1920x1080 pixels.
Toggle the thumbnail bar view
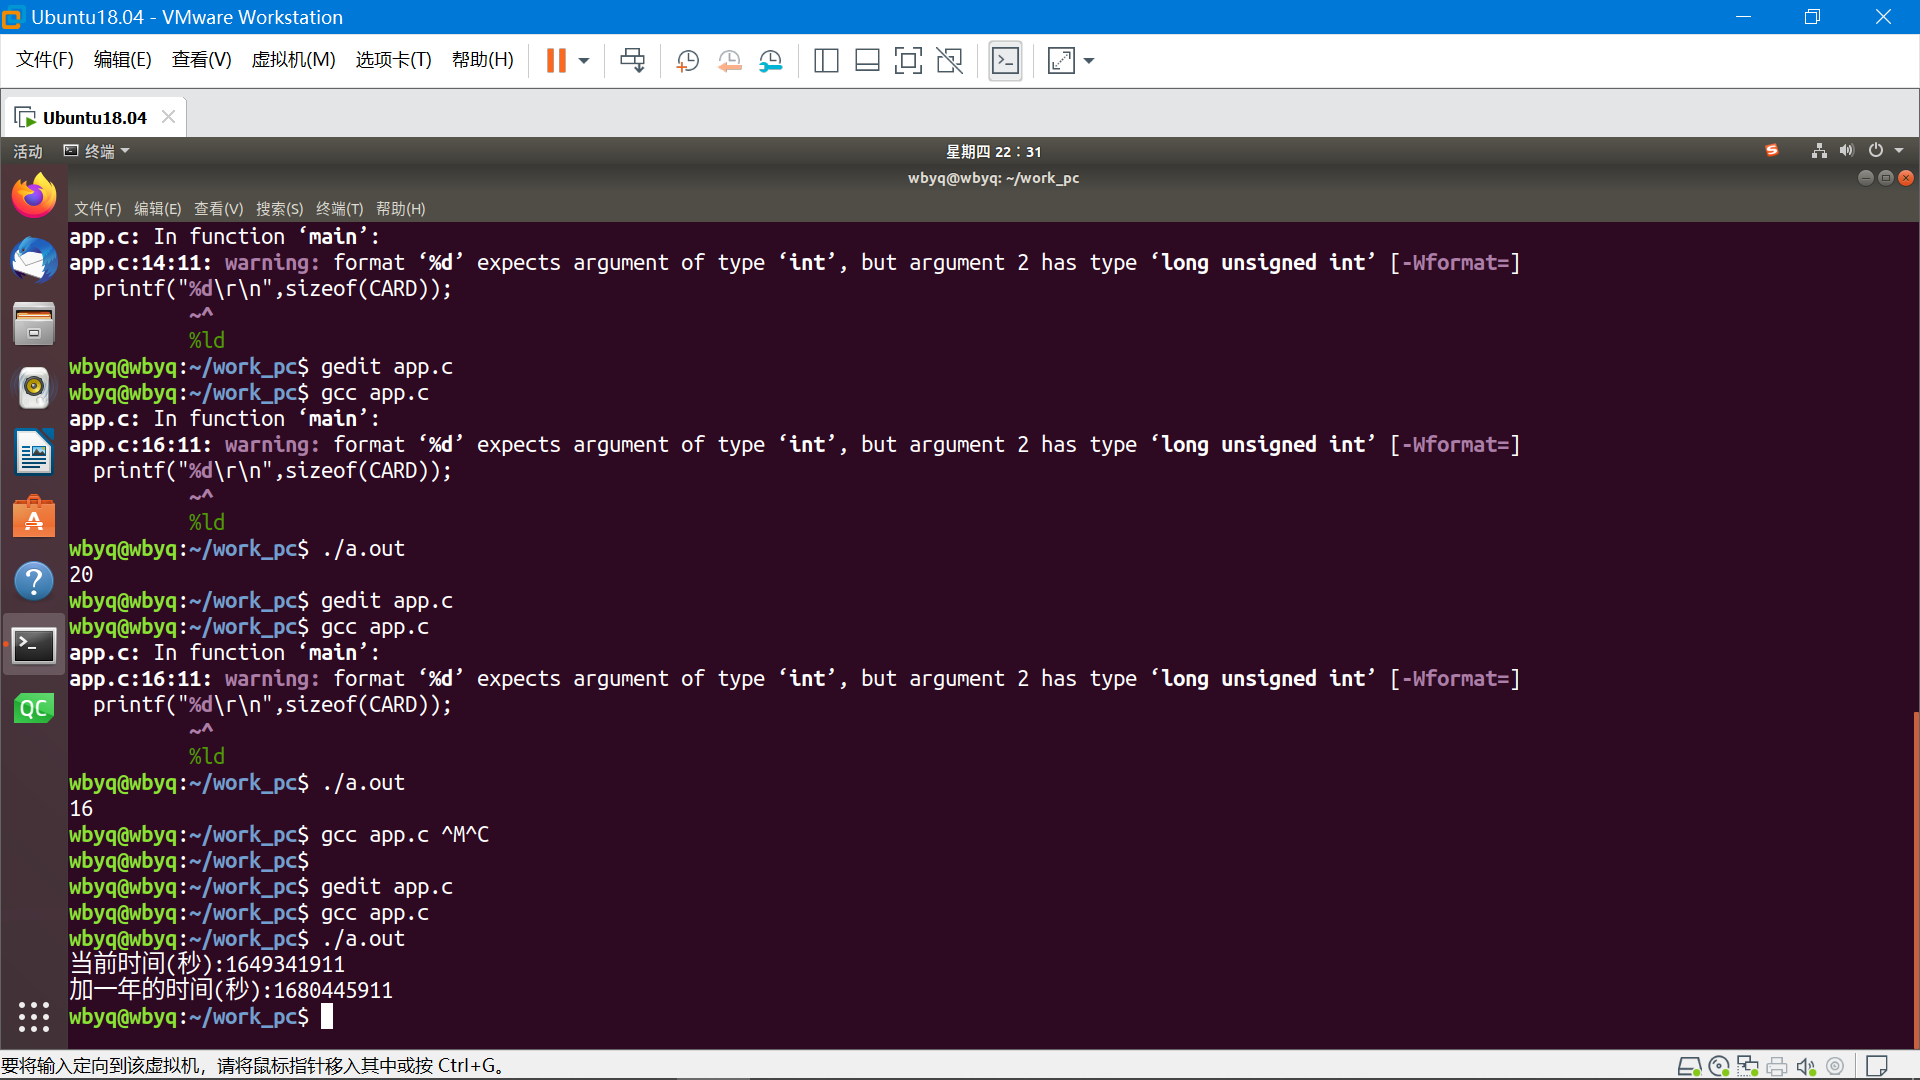pos(867,61)
